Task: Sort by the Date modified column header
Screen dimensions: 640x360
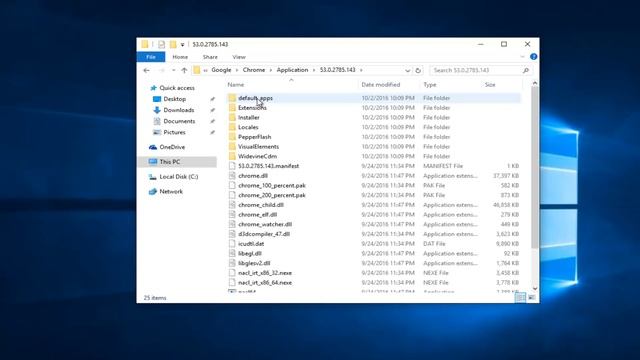Action: pos(380,84)
